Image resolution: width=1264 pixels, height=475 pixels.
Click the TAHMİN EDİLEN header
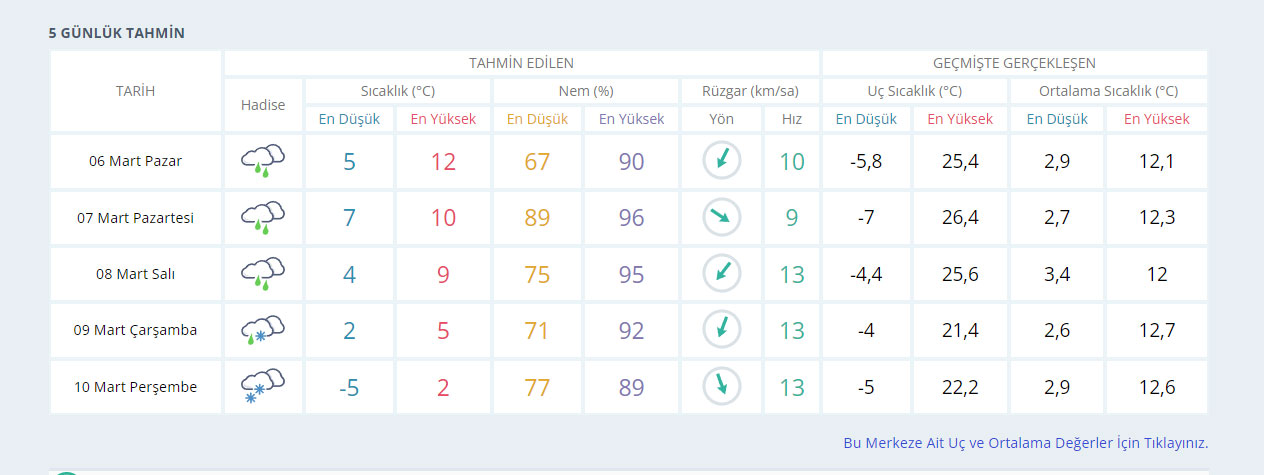click(521, 63)
